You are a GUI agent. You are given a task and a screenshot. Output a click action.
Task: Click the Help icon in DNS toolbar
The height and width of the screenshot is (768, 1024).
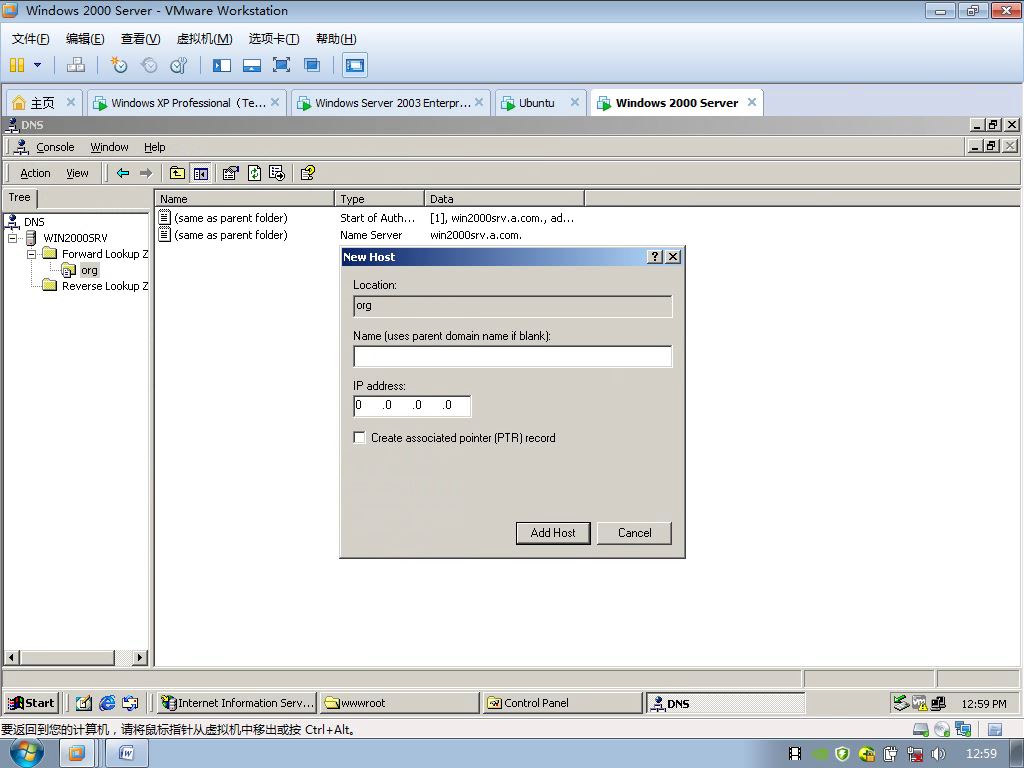click(x=308, y=173)
